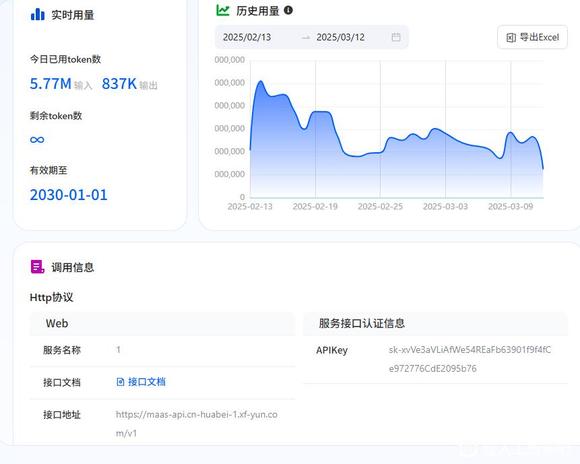Click the 调用信息 document icon

[37, 266]
